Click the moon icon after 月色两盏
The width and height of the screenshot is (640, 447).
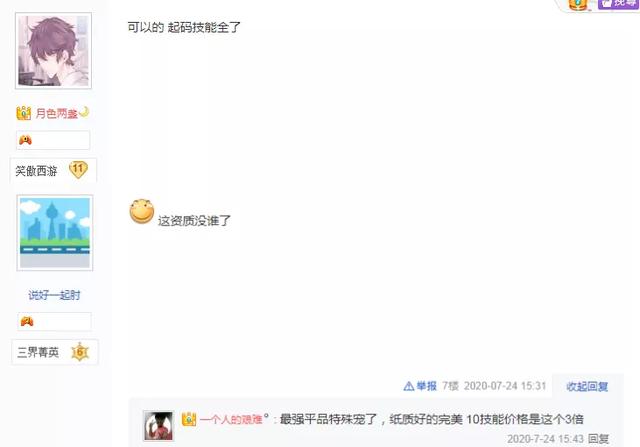pos(84,111)
